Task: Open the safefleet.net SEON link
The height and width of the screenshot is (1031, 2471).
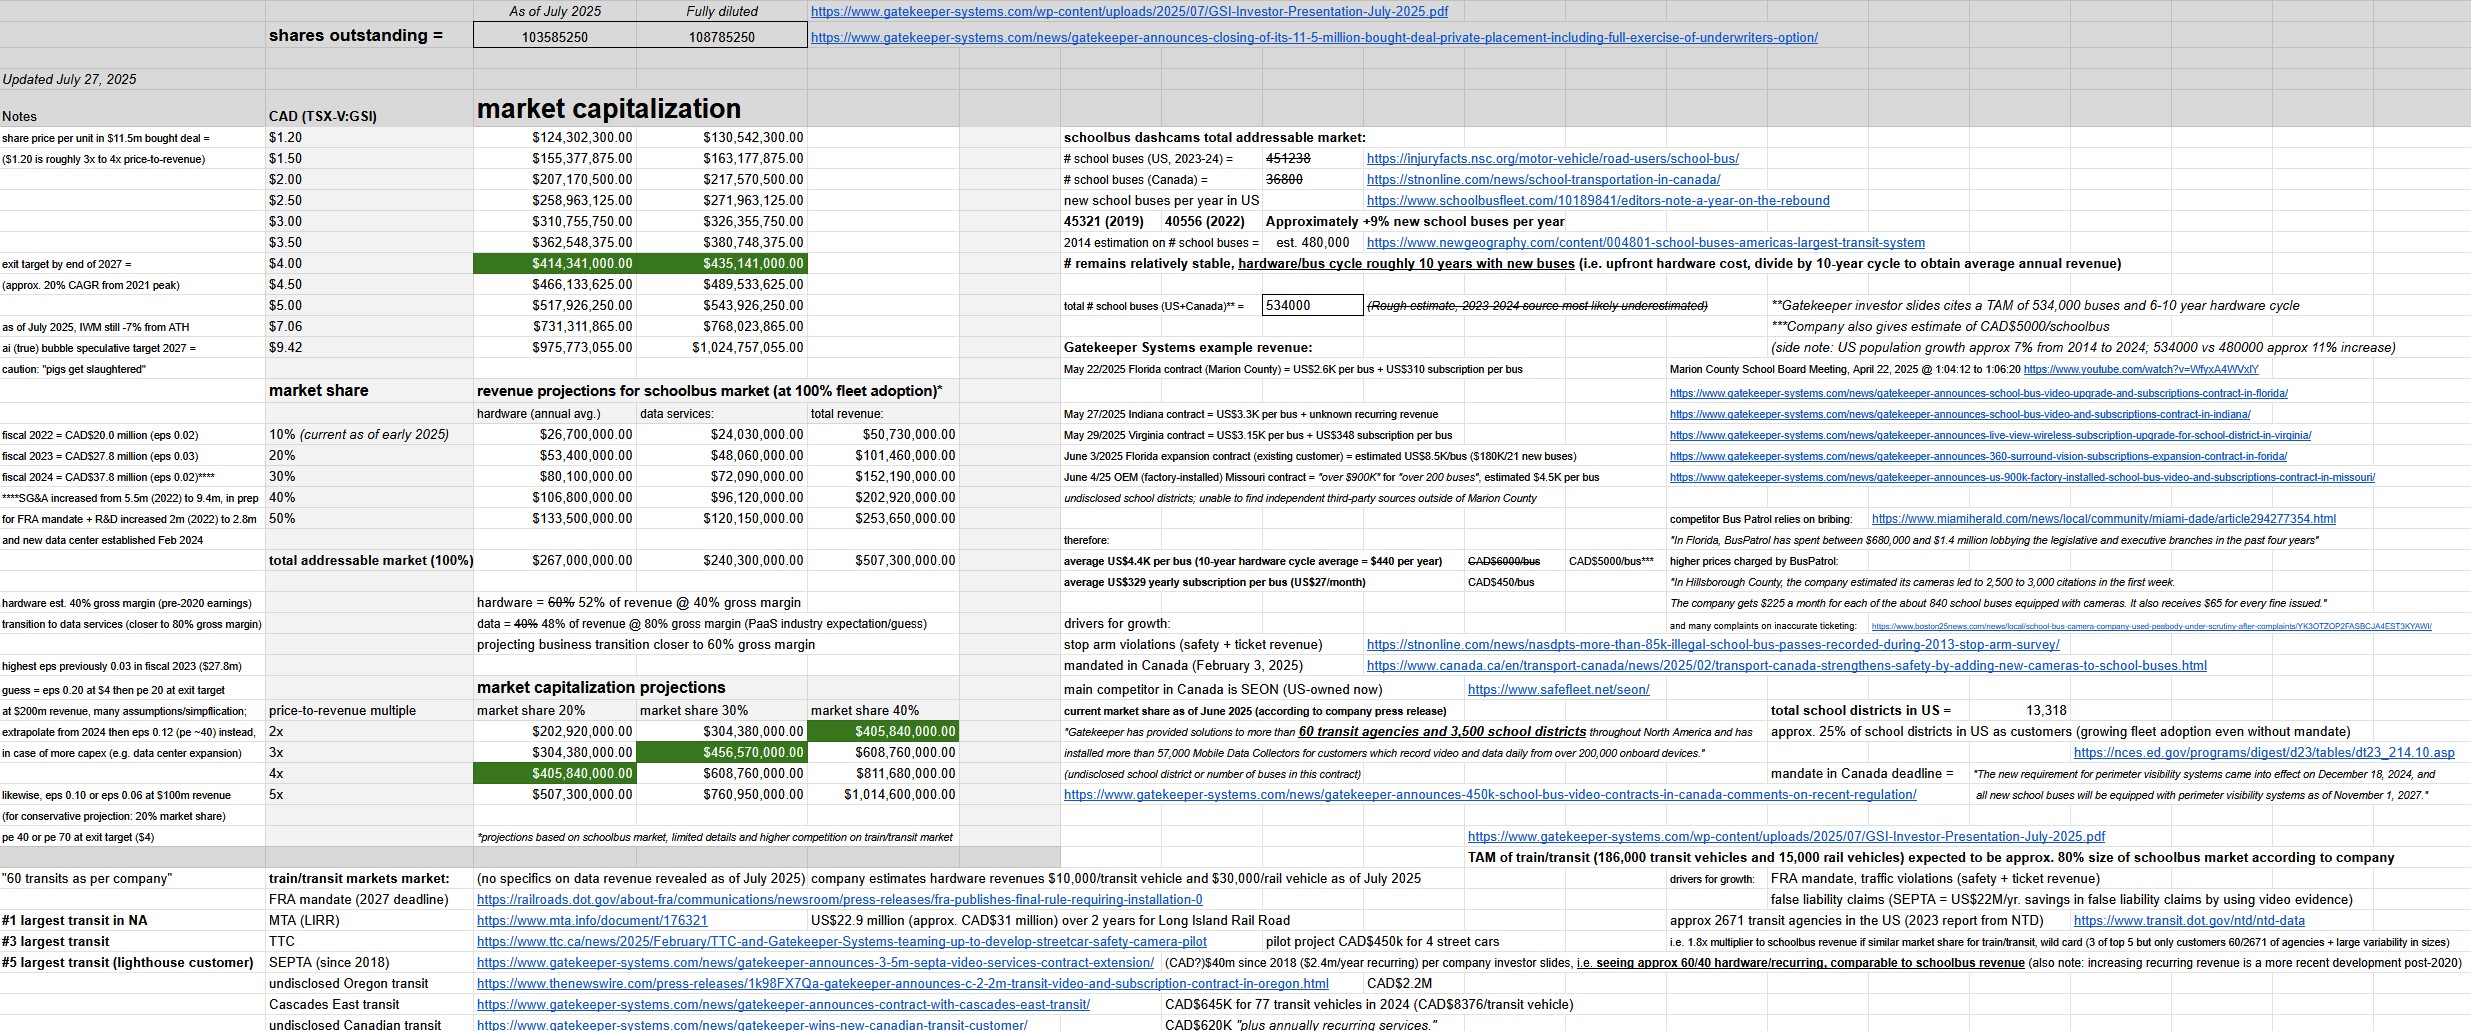Action: click(x=1558, y=689)
